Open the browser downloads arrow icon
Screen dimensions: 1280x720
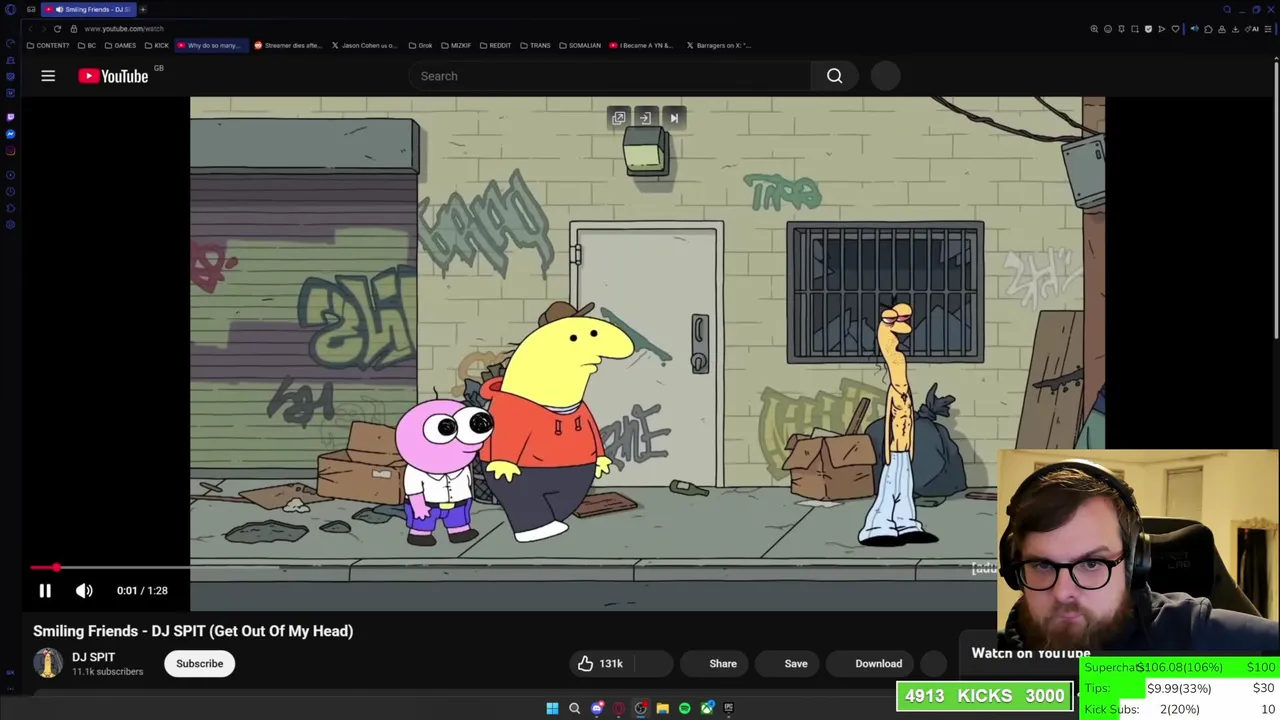tap(1235, 29)
